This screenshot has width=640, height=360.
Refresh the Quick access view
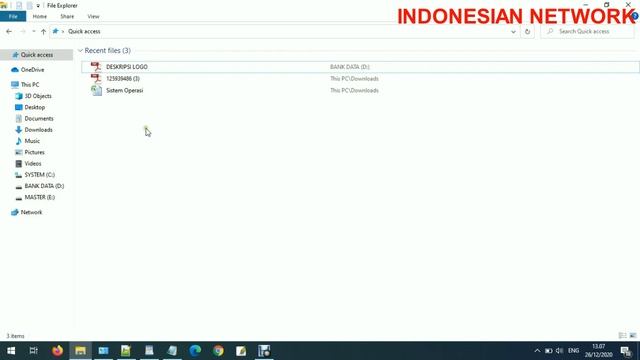(x=527, y=31)
